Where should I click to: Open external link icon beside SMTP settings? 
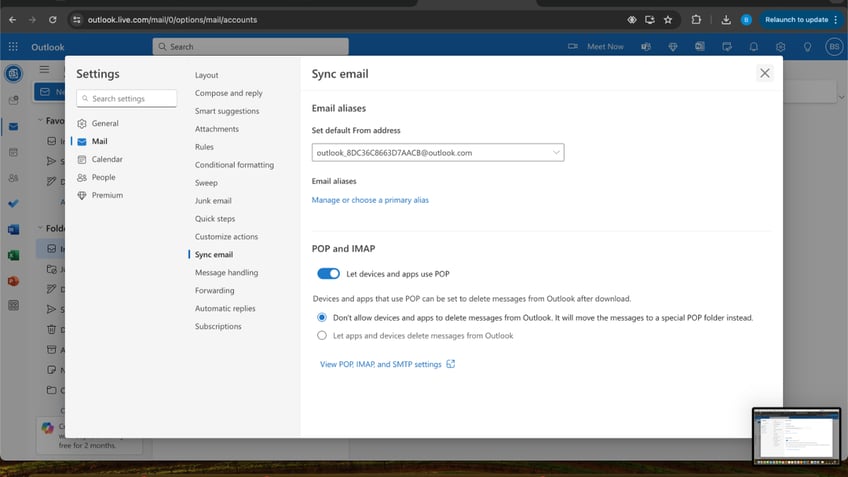point(450,364)
